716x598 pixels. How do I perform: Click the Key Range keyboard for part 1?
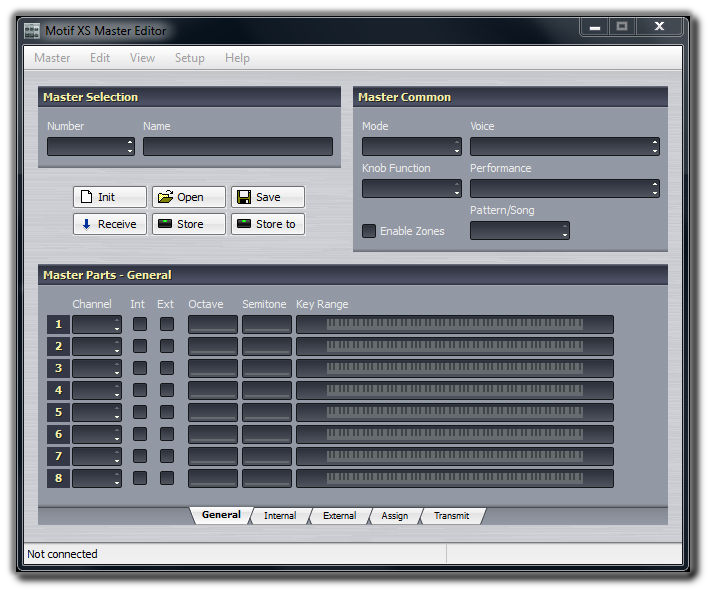click(x=455, y=324)
